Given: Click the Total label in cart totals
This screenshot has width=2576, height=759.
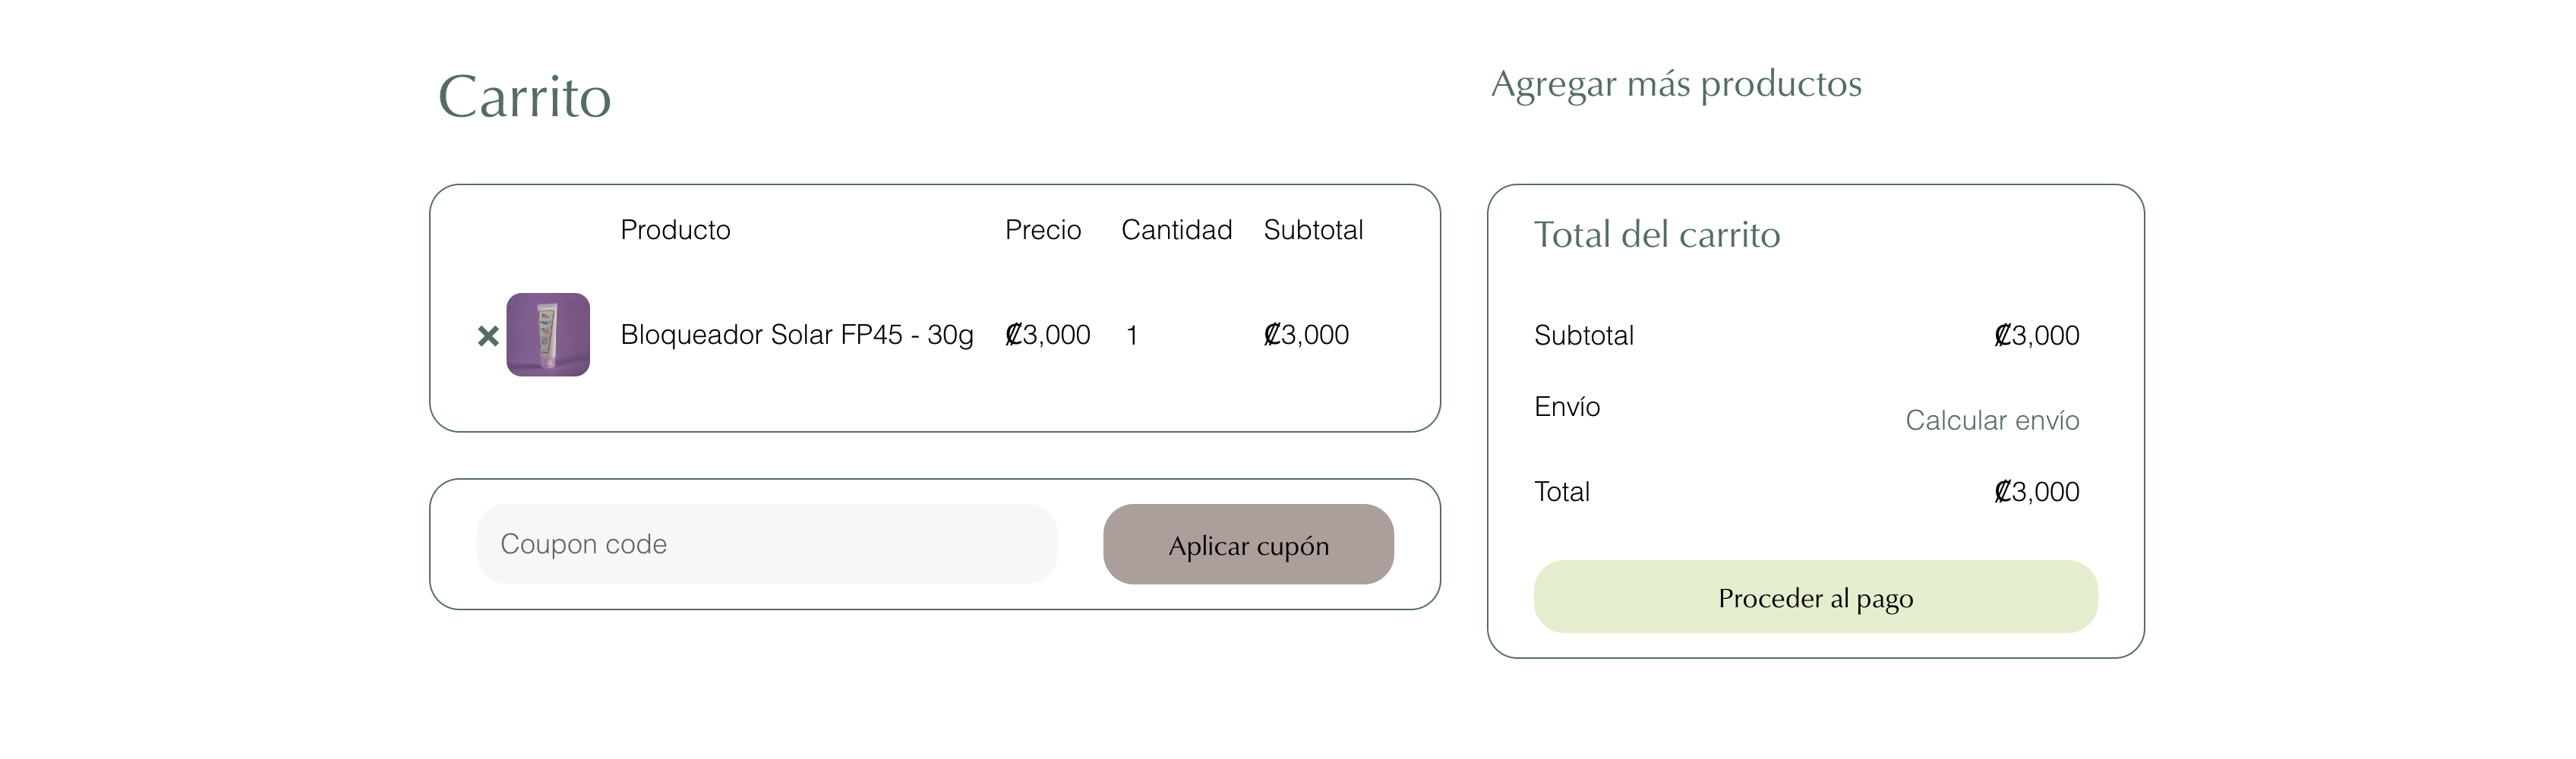Looking at the screenshot, I should coord(1562,492).
